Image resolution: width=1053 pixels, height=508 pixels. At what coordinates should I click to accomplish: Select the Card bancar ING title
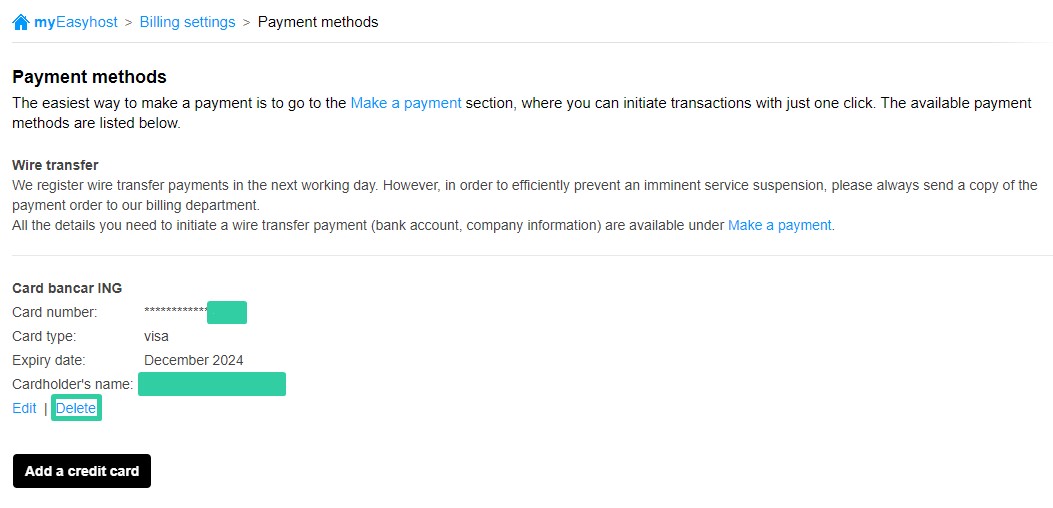(67, 289)
